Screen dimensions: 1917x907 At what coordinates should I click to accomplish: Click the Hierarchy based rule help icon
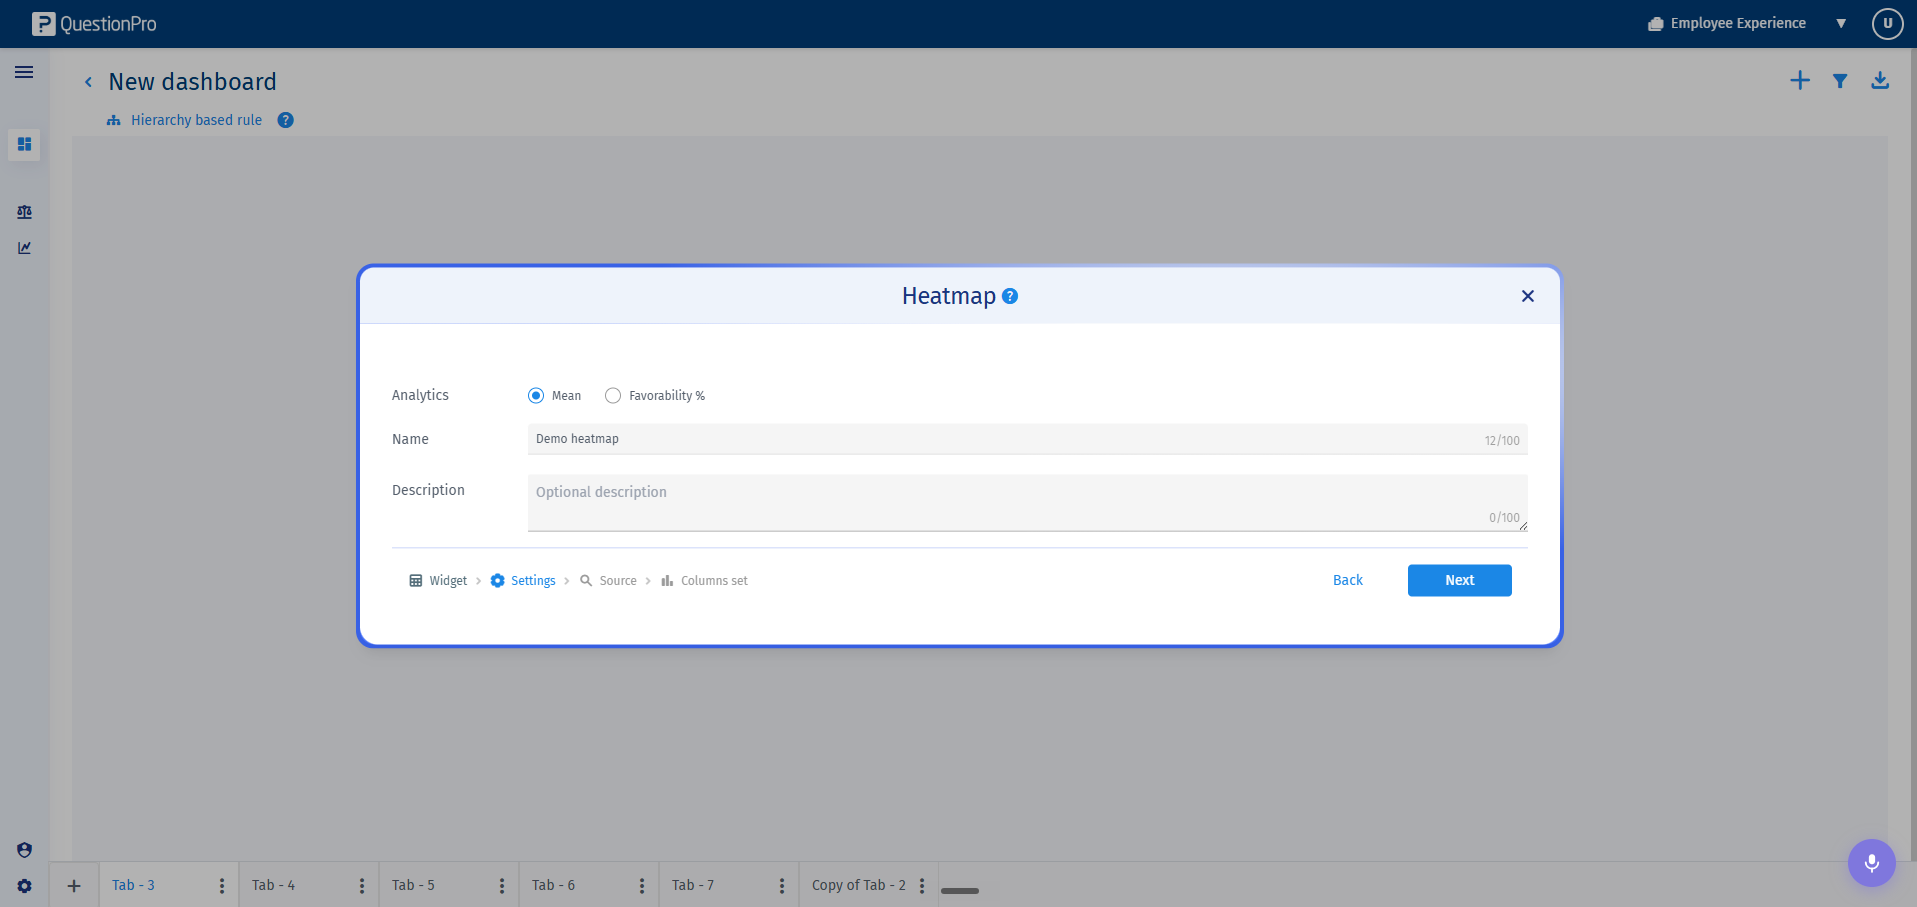(x=285, y=120)
